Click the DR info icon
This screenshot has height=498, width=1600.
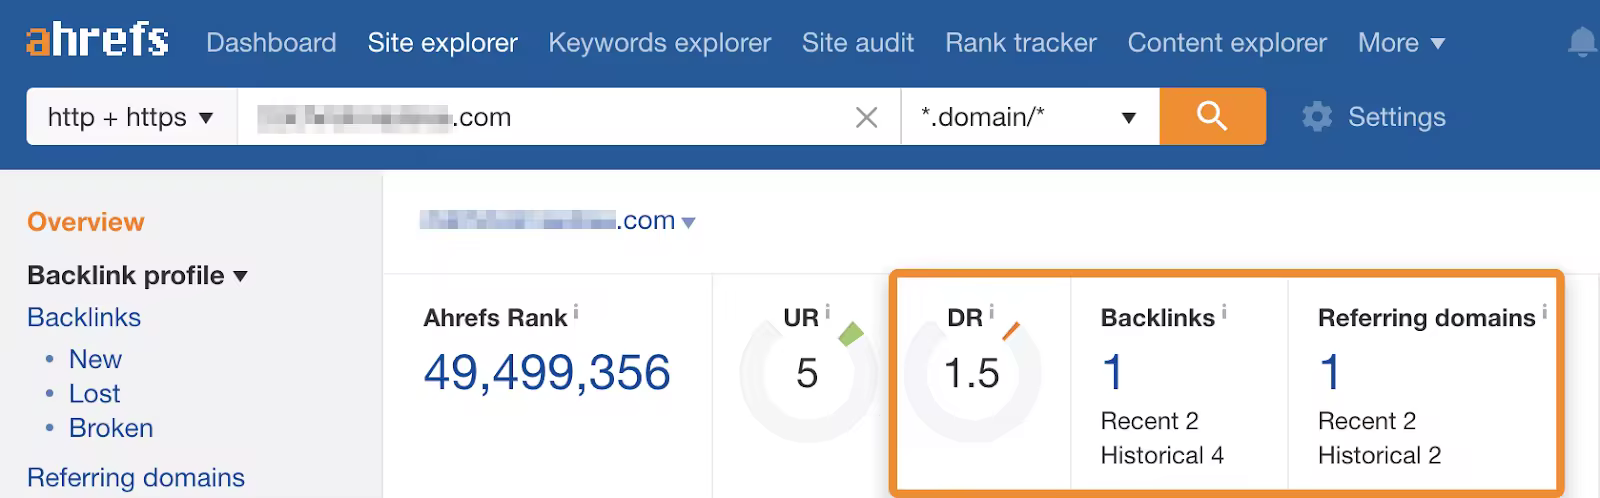pyautogui.click(x=991, y=311)
